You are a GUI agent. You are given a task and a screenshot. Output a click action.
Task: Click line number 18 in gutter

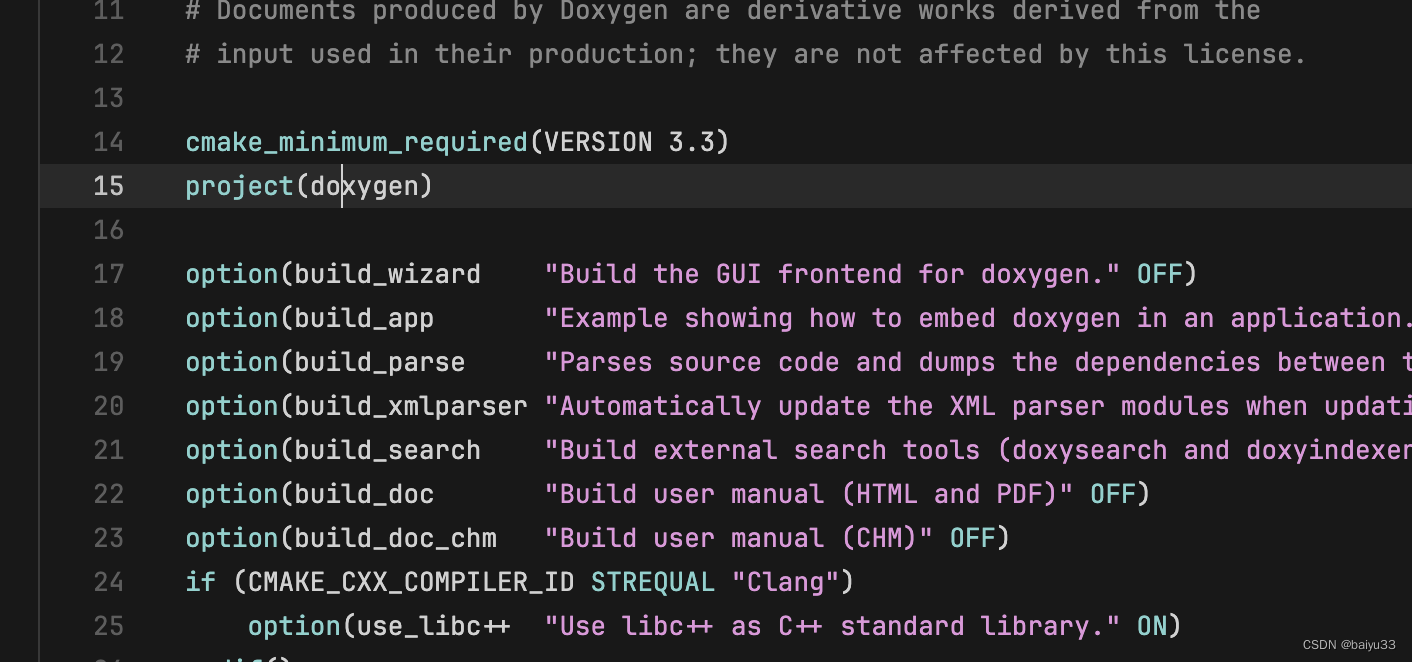pyautogui.click(x=108, y=318)
